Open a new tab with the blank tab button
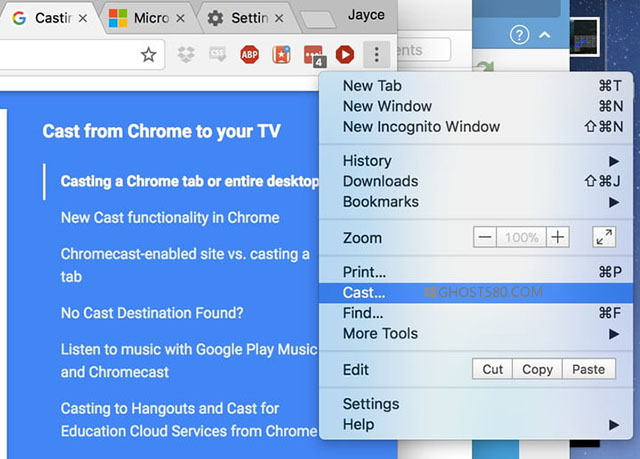The height and width of the screenshot is (459, 640). point(318,20)
